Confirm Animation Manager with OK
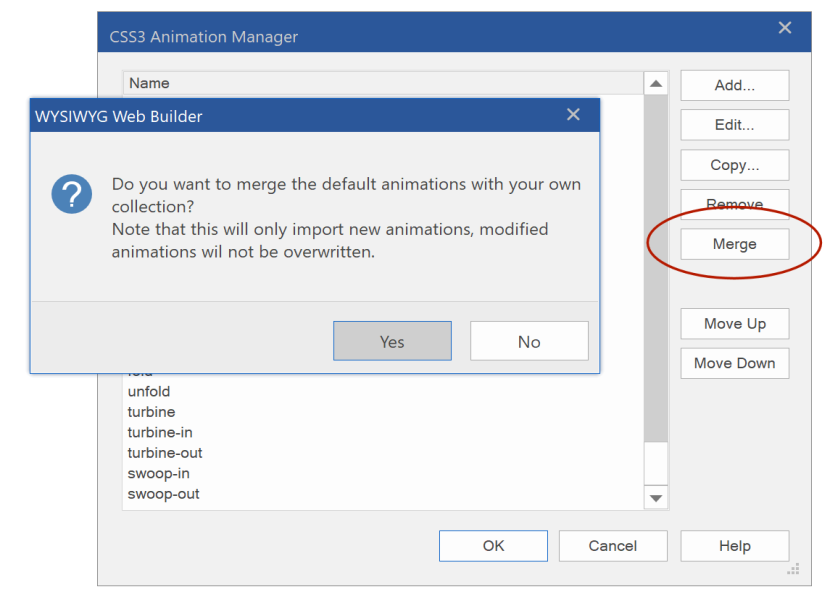 pos(493,546)
